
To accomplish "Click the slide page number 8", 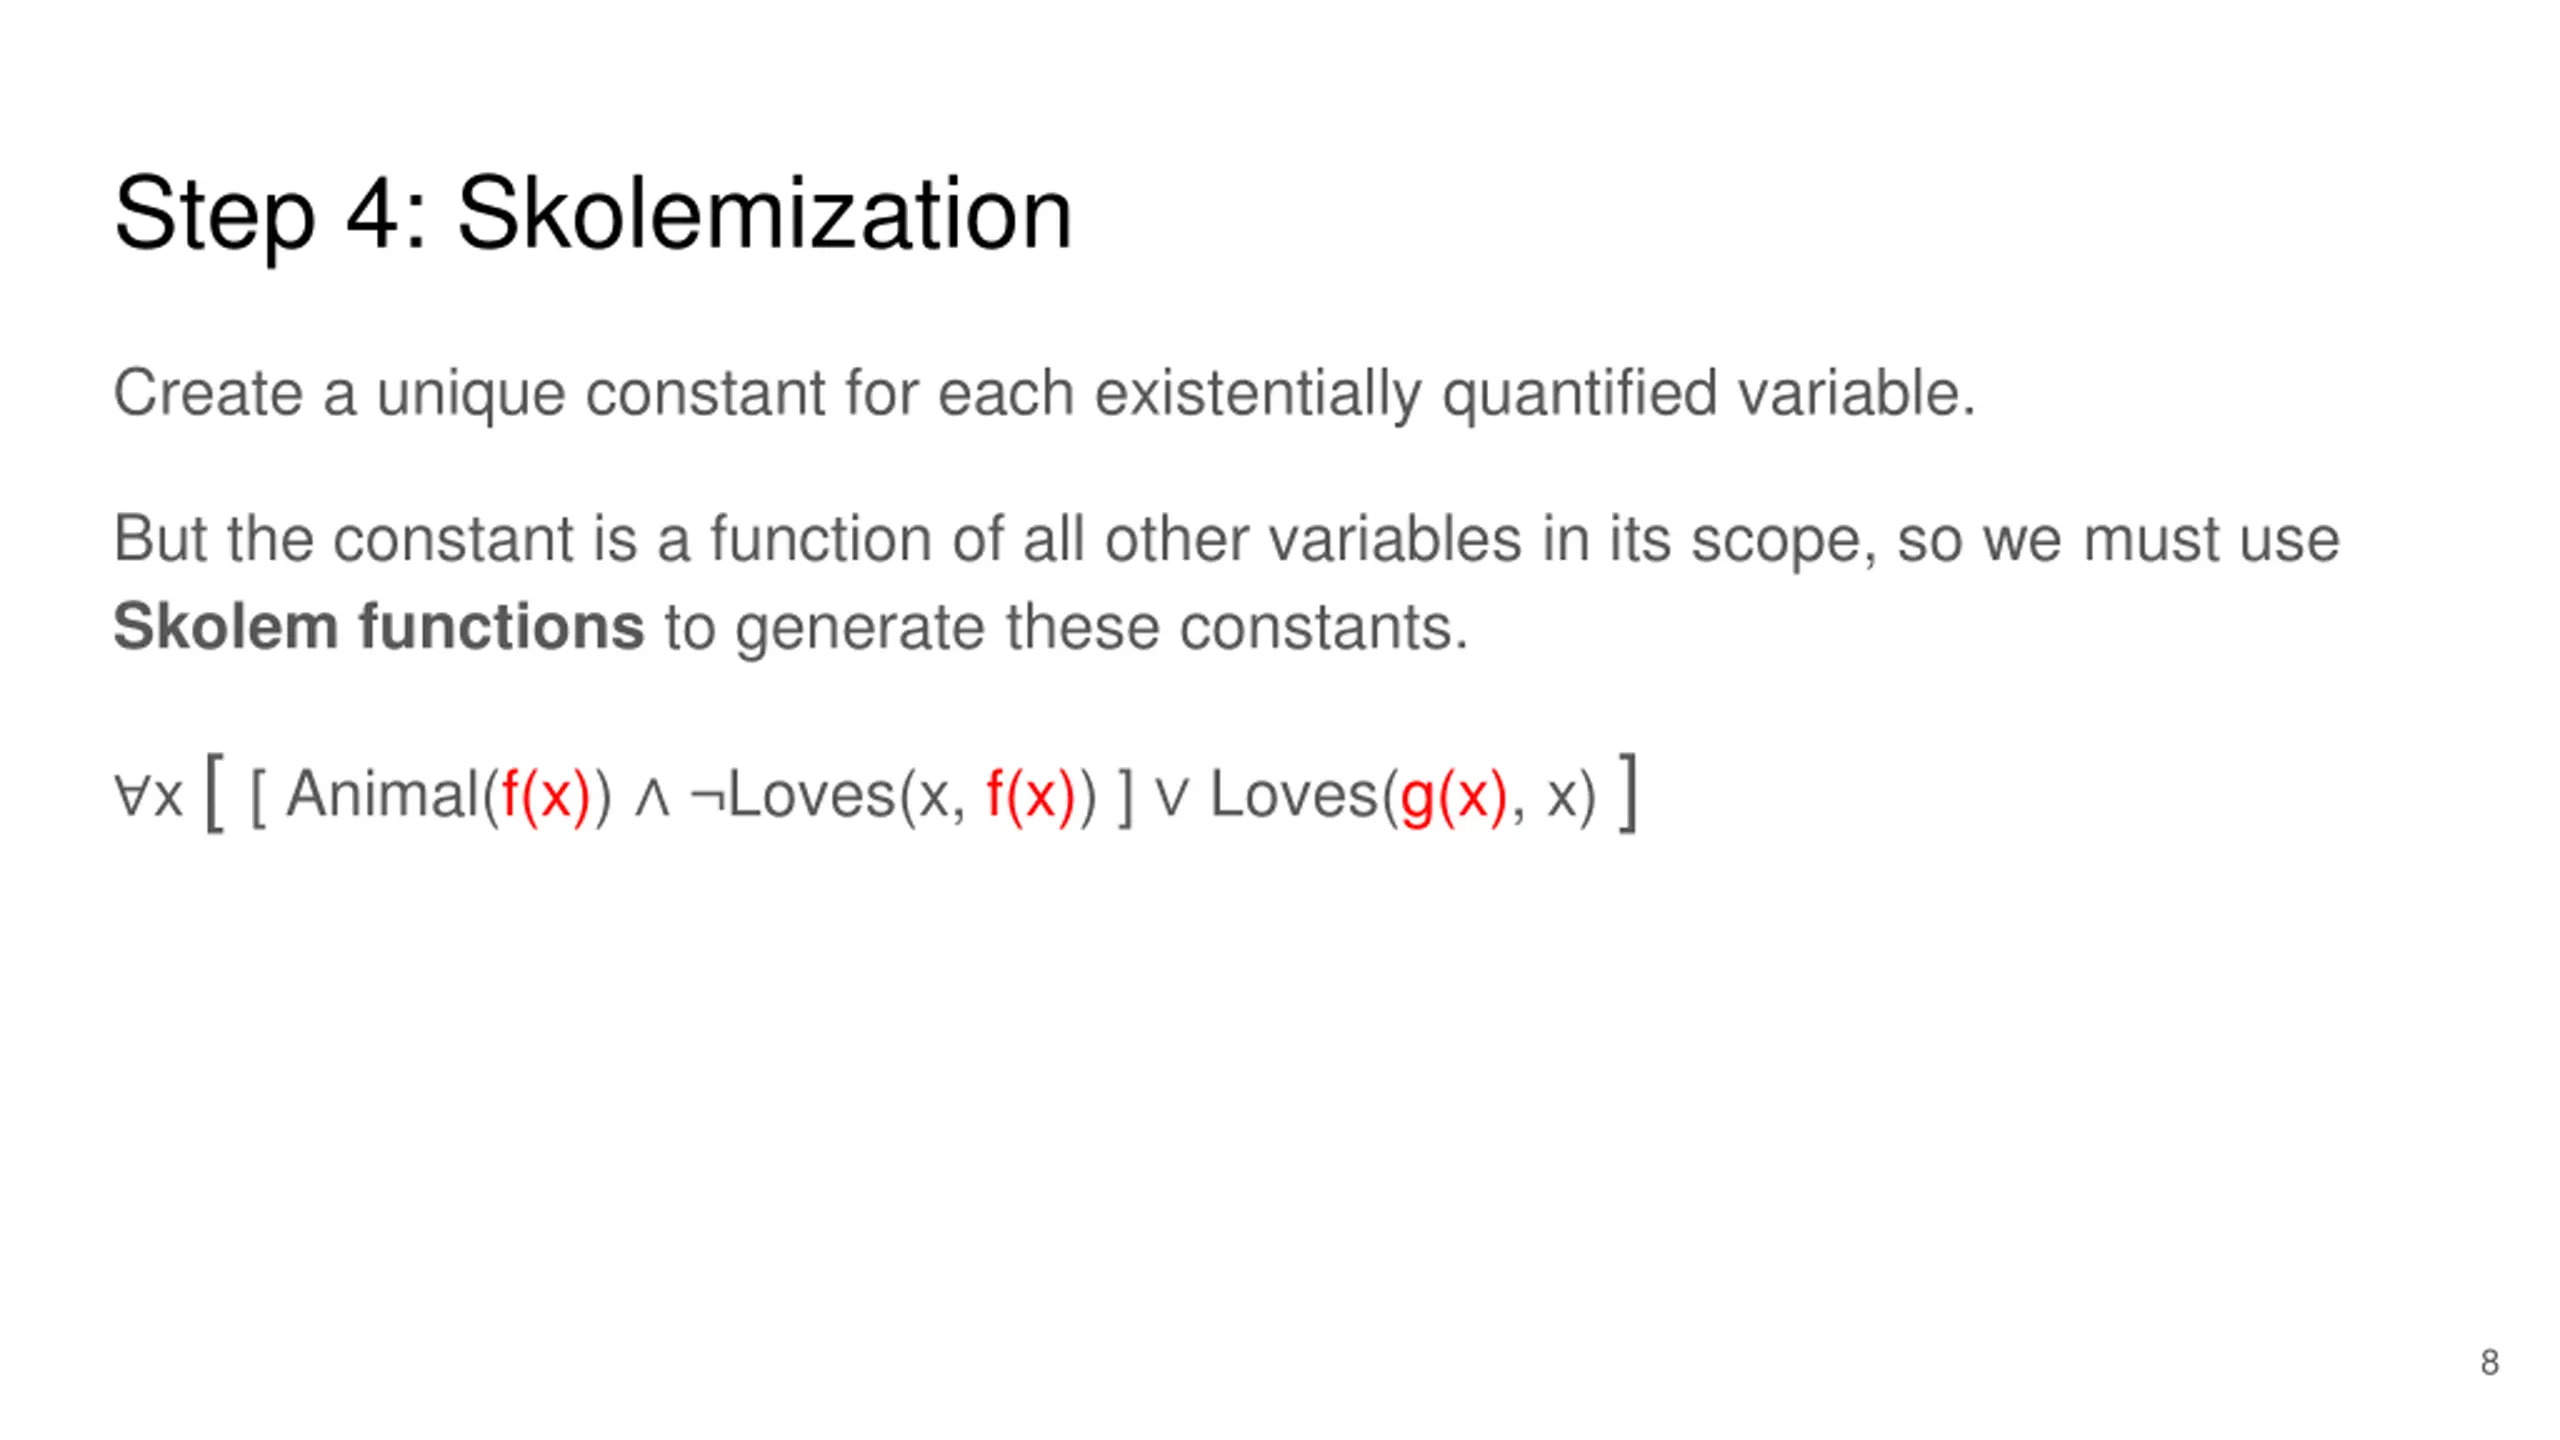I will (x=2489, y=1362).
